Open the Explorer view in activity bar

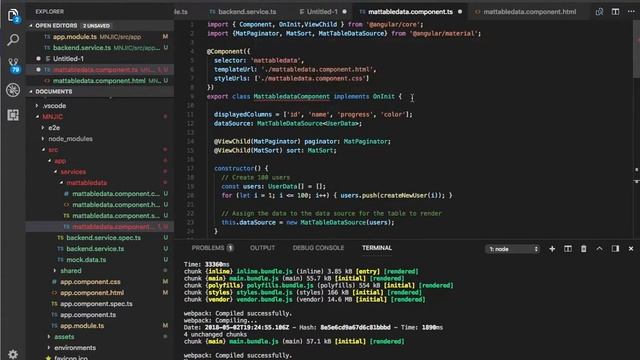(x=13, y=16)
